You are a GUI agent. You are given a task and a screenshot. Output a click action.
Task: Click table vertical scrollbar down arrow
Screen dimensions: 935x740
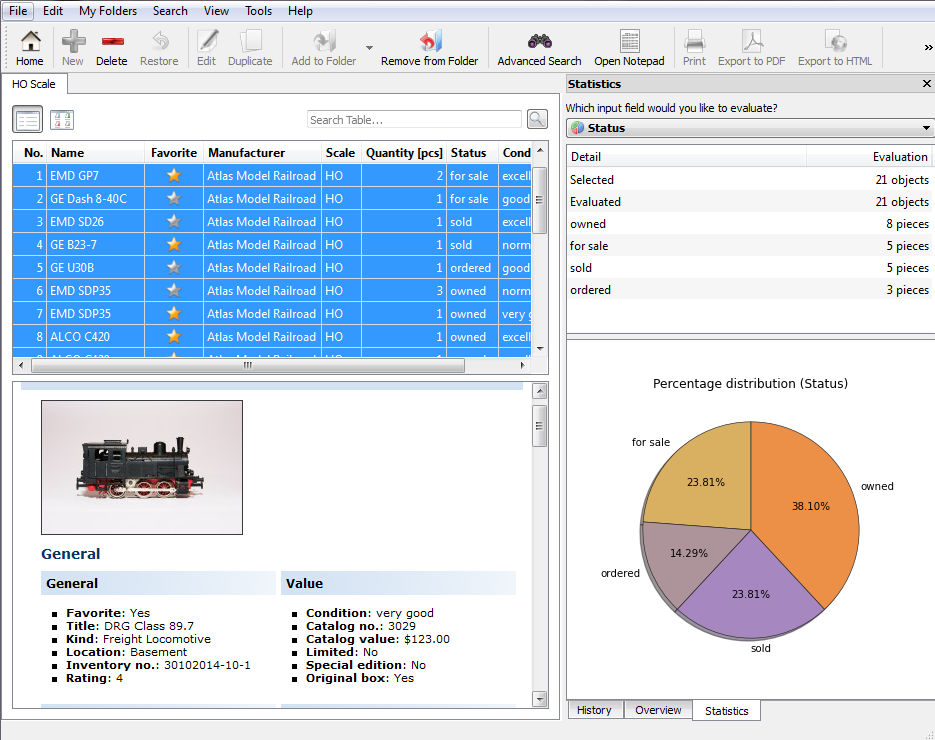pyautogui.click(x=540, y=349)
